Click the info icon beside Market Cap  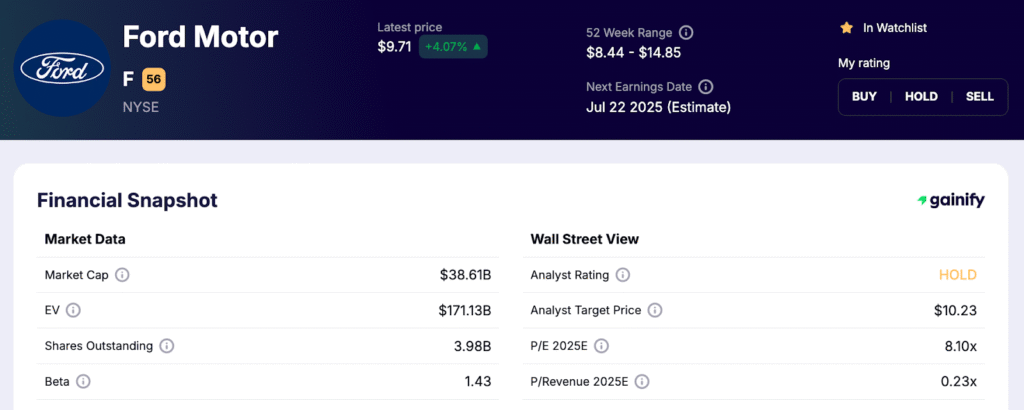point(122,275)
